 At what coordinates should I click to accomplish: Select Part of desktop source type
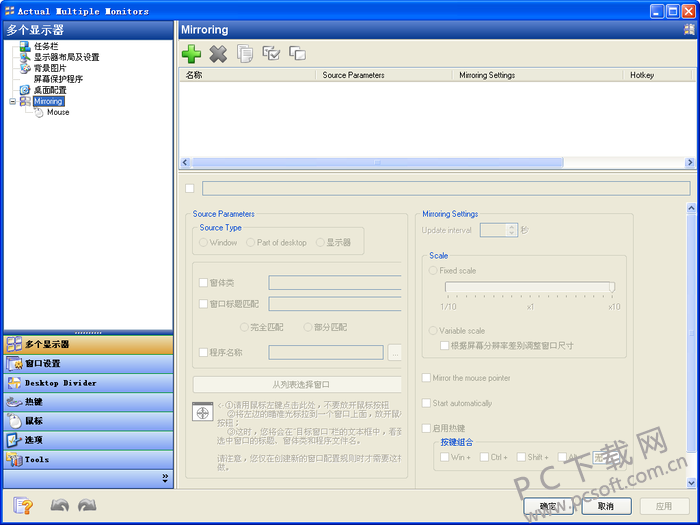[250, 242]
